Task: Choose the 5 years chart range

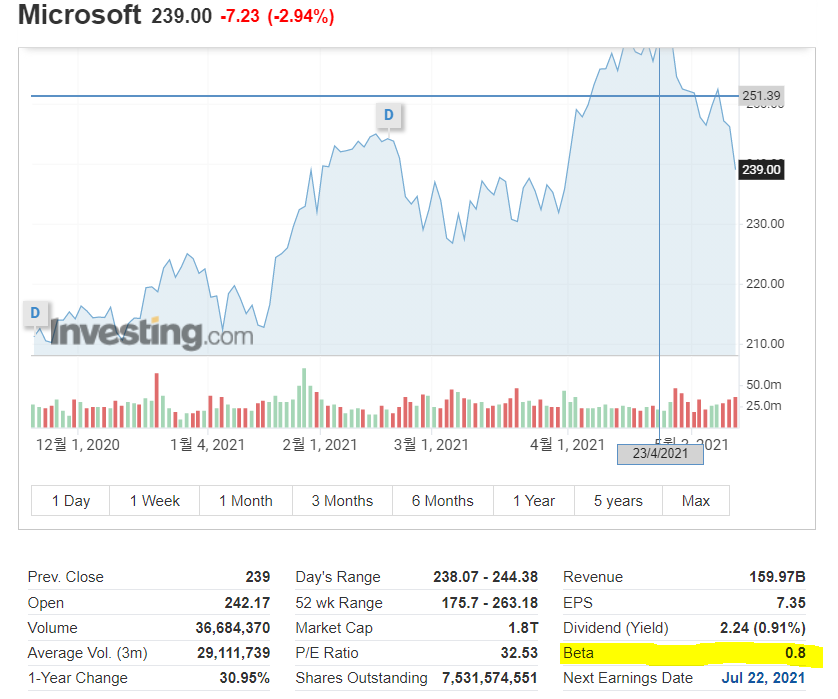Action: pyautogui.click(x=618, y=501)
